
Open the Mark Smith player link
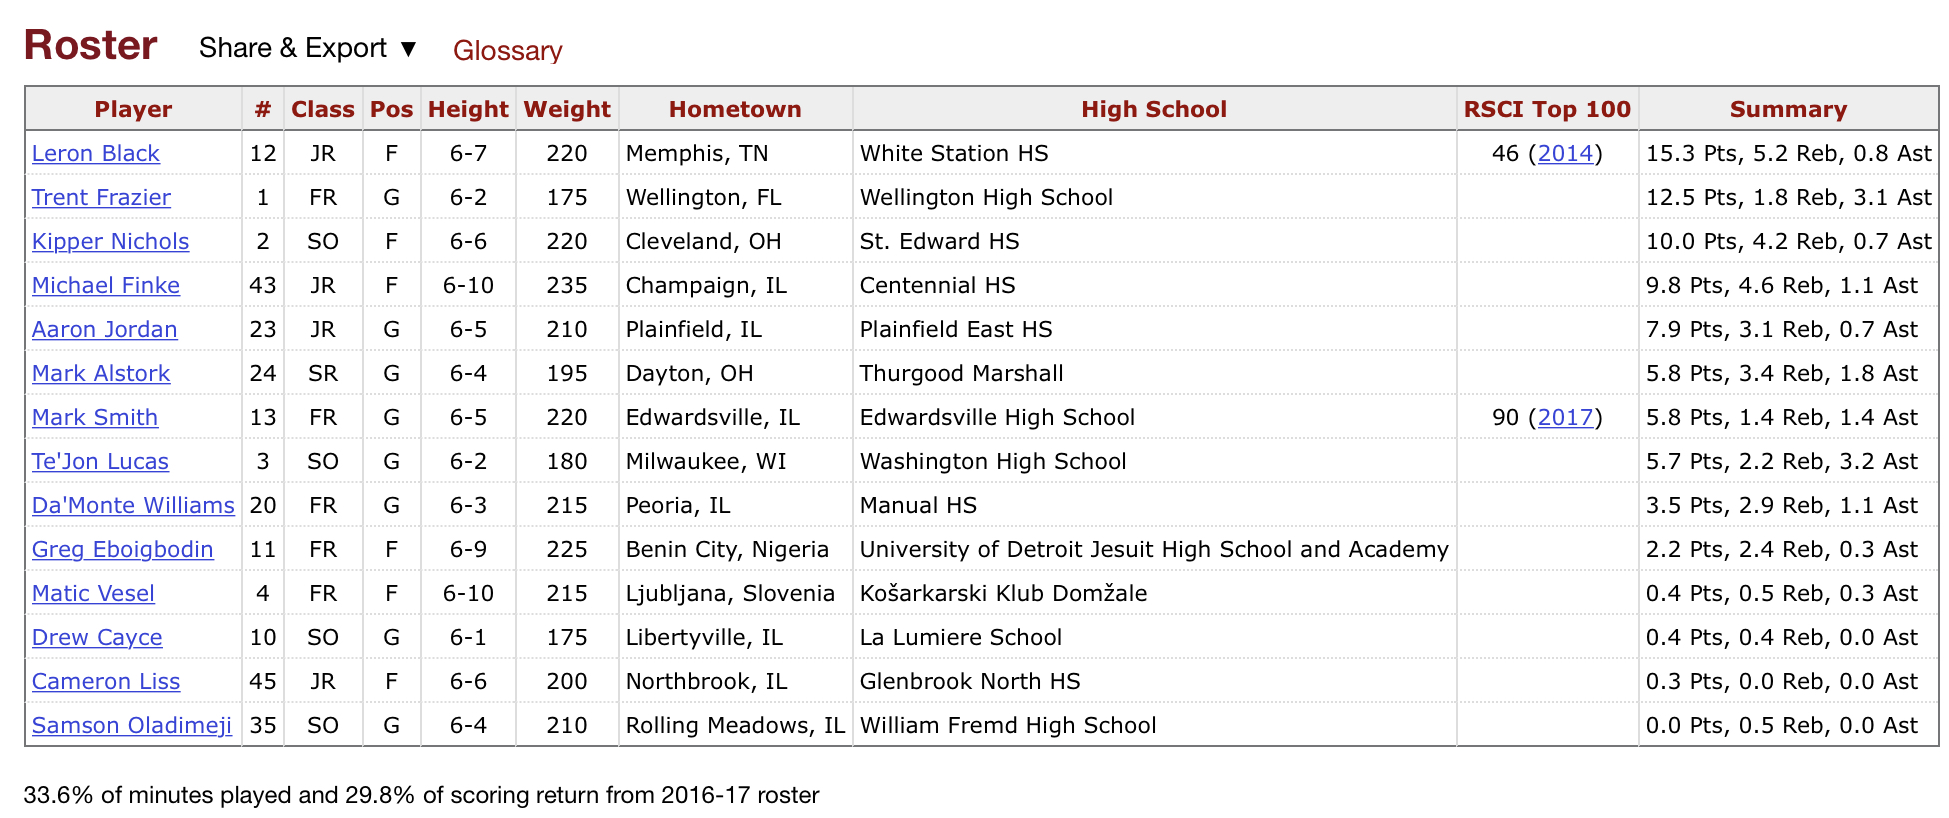pos(95,417)
